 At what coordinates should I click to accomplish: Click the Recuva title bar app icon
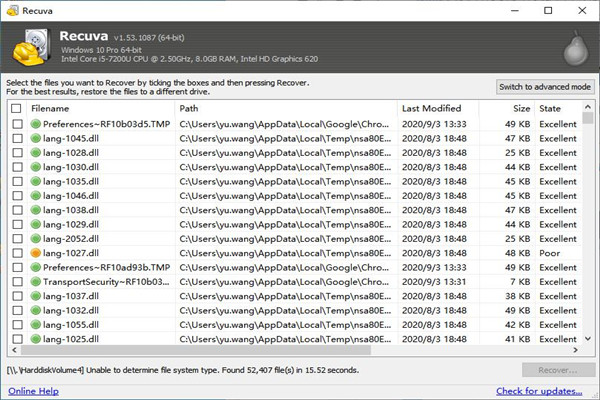click(13, 10)
